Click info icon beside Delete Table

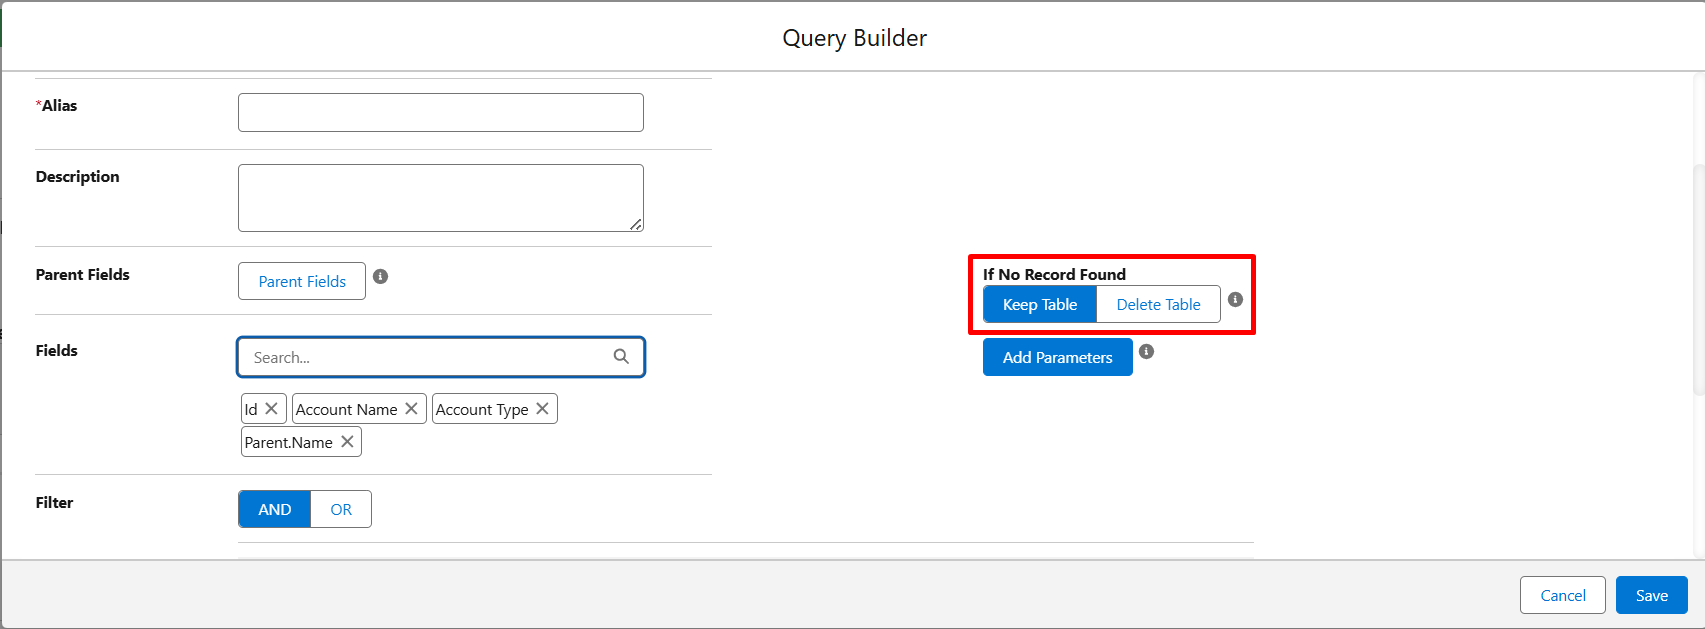[1235, 300]
